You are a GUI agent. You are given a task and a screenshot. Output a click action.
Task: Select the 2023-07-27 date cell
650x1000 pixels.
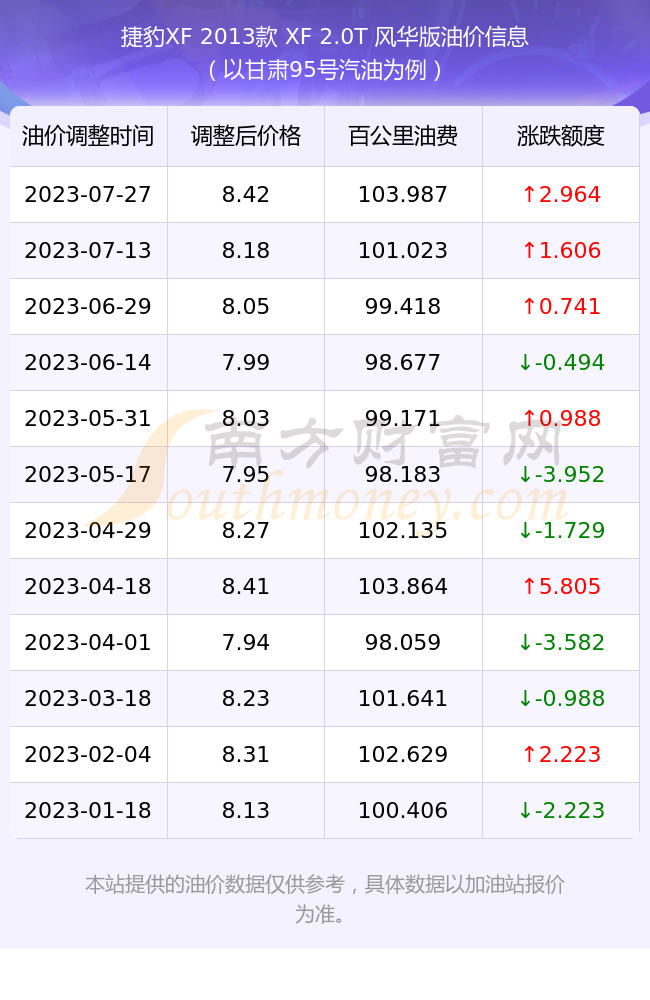coord(88,195)
